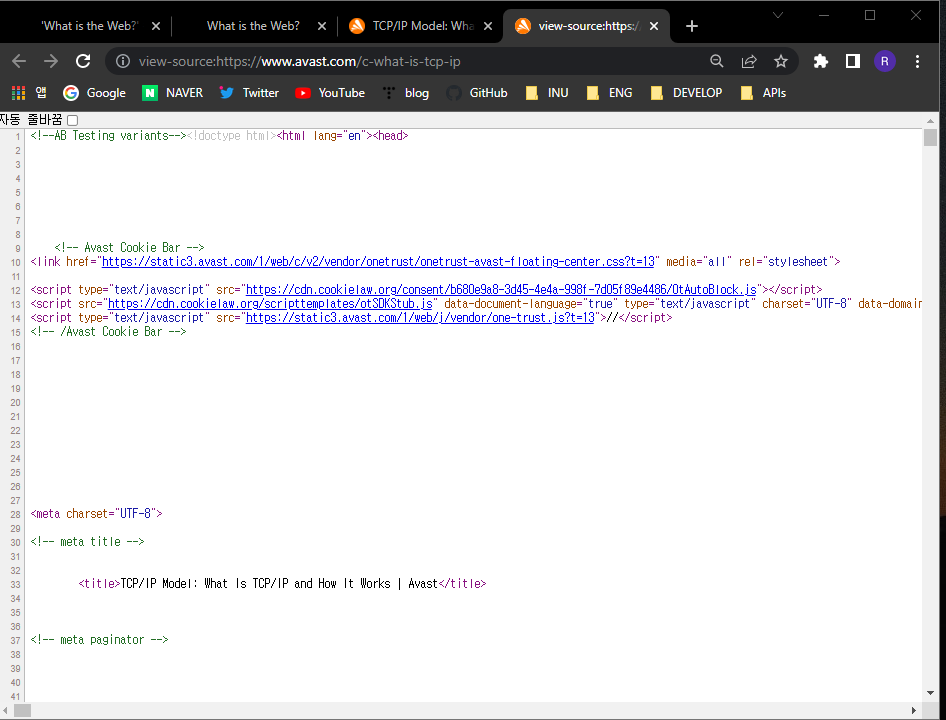946x720 pixels.
Task: Open a new tab with plus button
Action: (x=692, y=26)
